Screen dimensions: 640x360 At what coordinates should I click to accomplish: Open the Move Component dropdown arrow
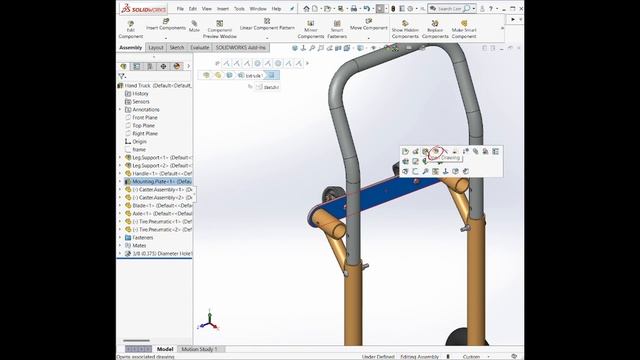pos(369,38)
